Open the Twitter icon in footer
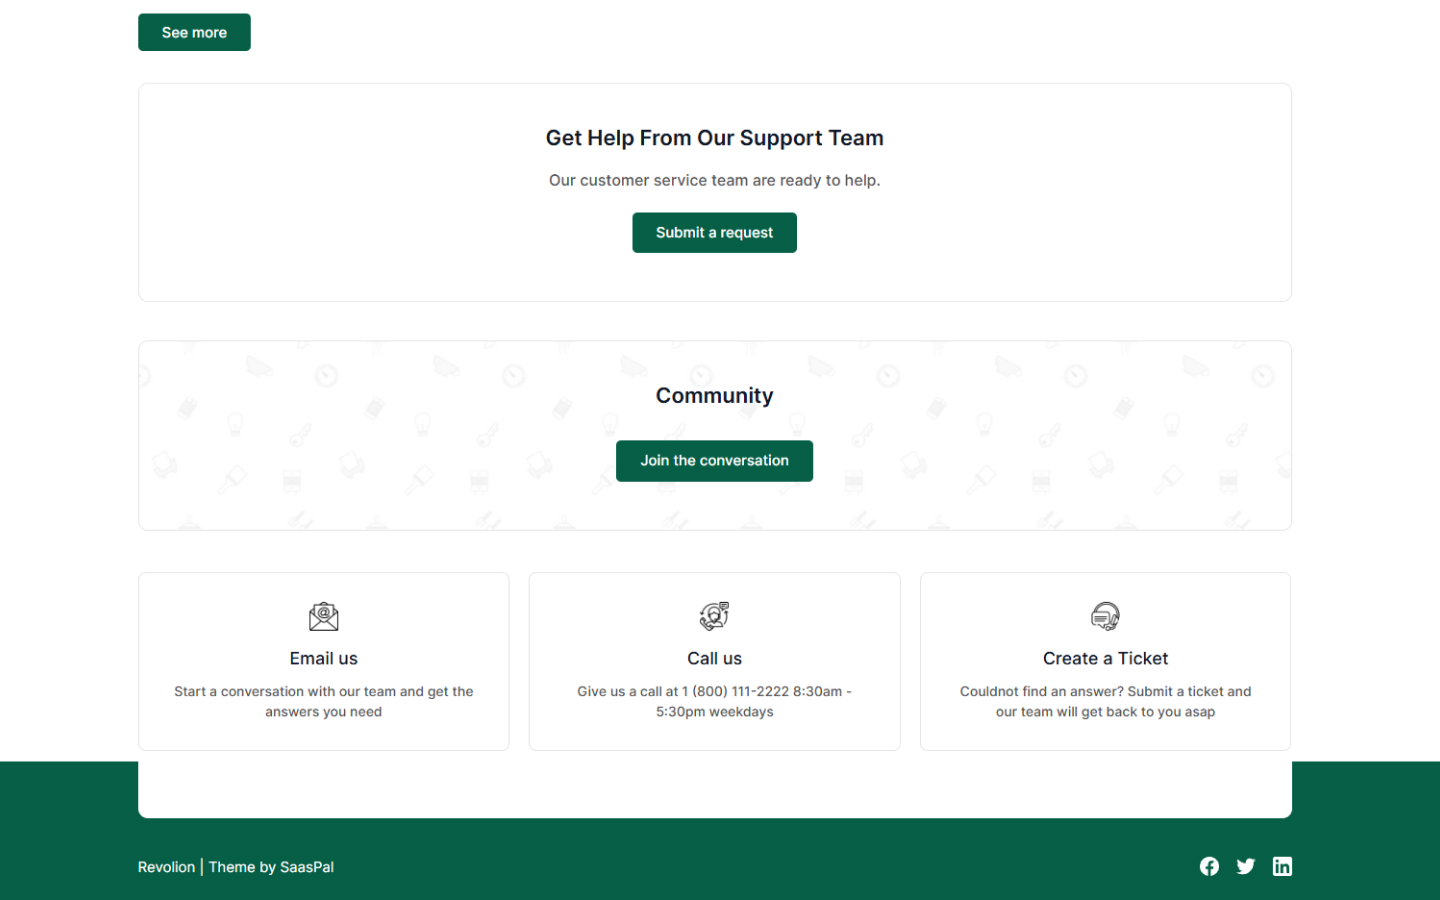Image resolution: width=1440 pixels, height=900 pixels. [1245, 866]
